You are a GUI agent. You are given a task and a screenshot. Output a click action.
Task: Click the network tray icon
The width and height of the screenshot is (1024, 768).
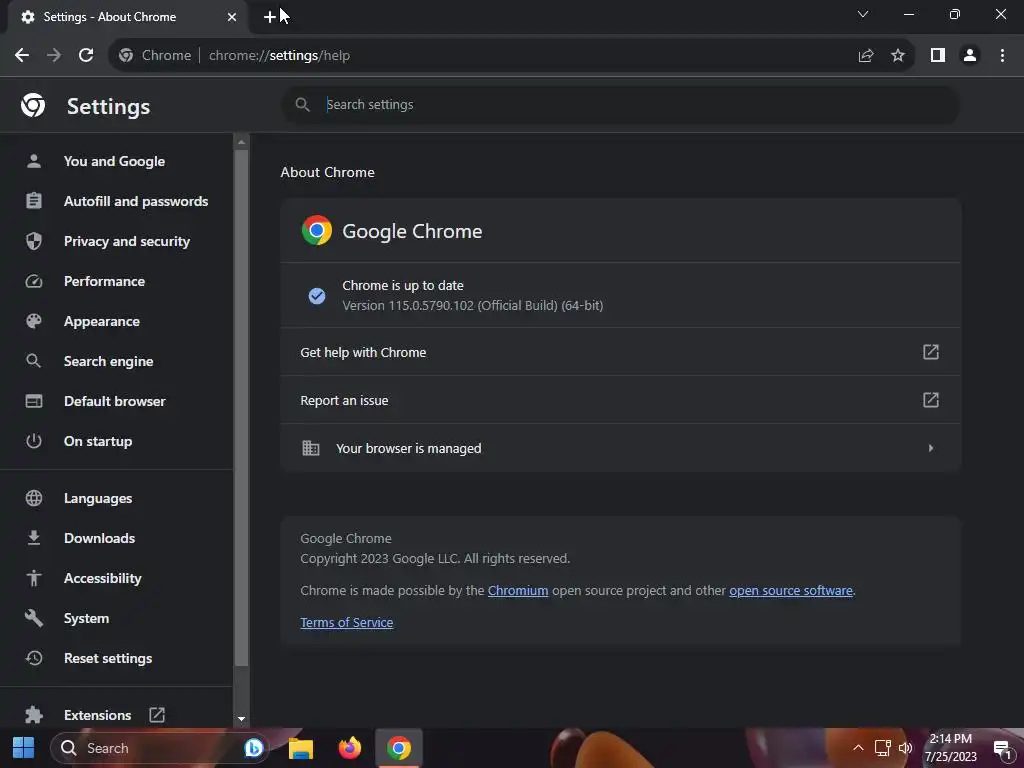(x=882, y=748)
